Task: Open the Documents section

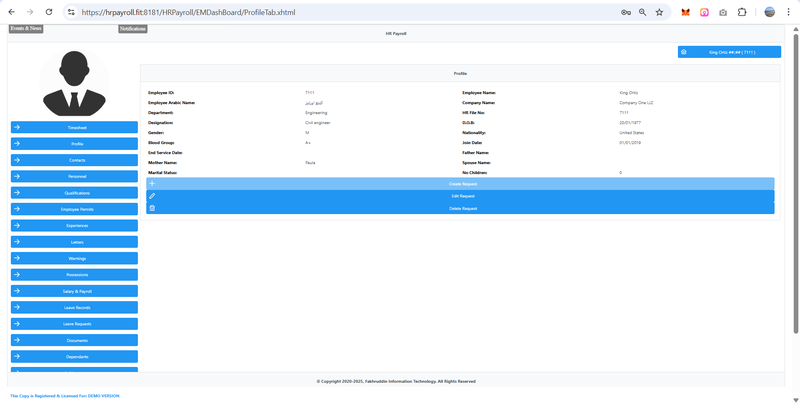Action: [x=74, y=340]
